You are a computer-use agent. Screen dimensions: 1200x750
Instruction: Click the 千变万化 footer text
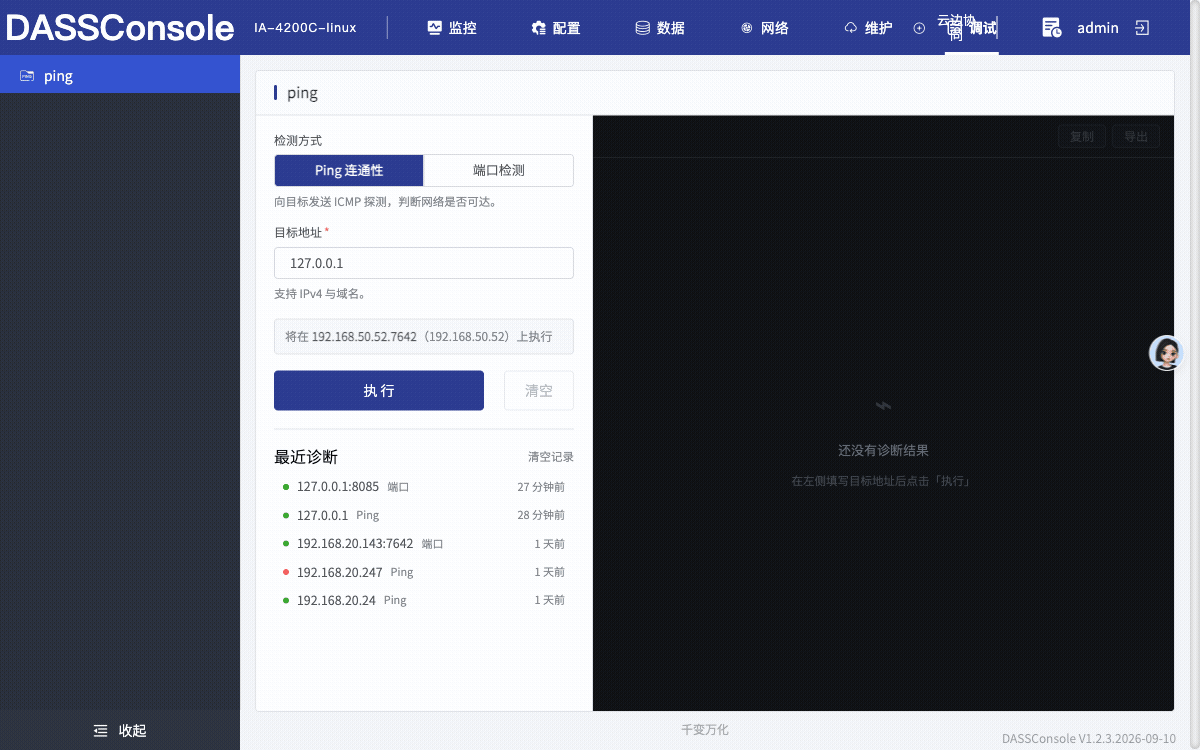coord(705,730)
